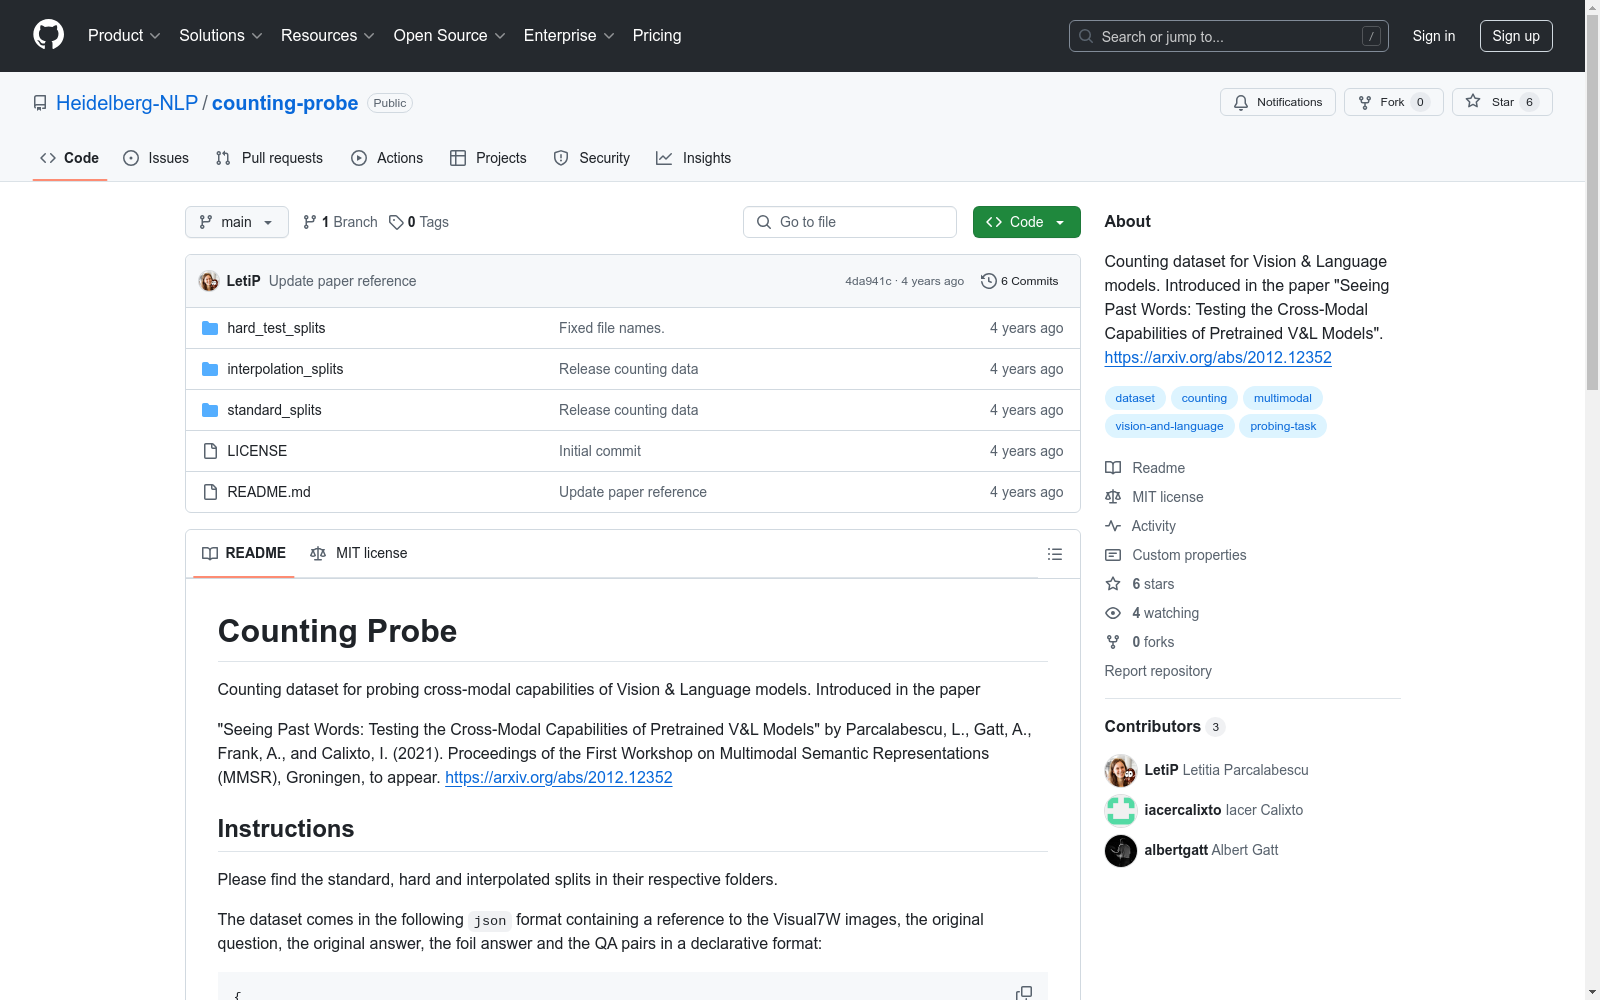
Task: Open the Projects tab
Action: (x=488, y=158)
